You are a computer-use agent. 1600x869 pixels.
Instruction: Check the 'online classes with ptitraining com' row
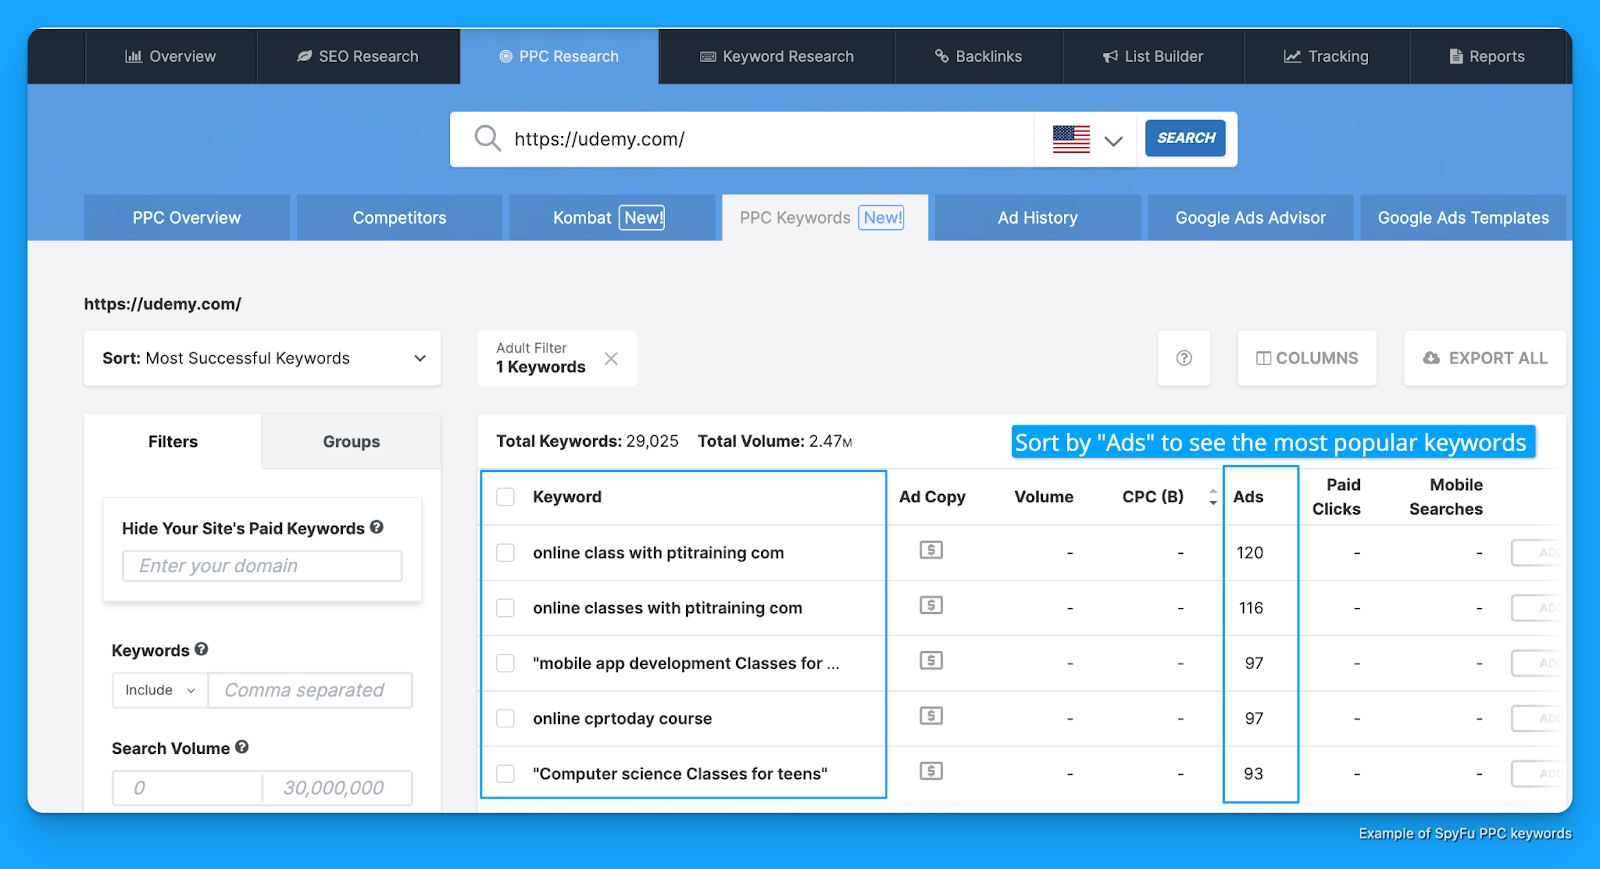pos(506,608)
